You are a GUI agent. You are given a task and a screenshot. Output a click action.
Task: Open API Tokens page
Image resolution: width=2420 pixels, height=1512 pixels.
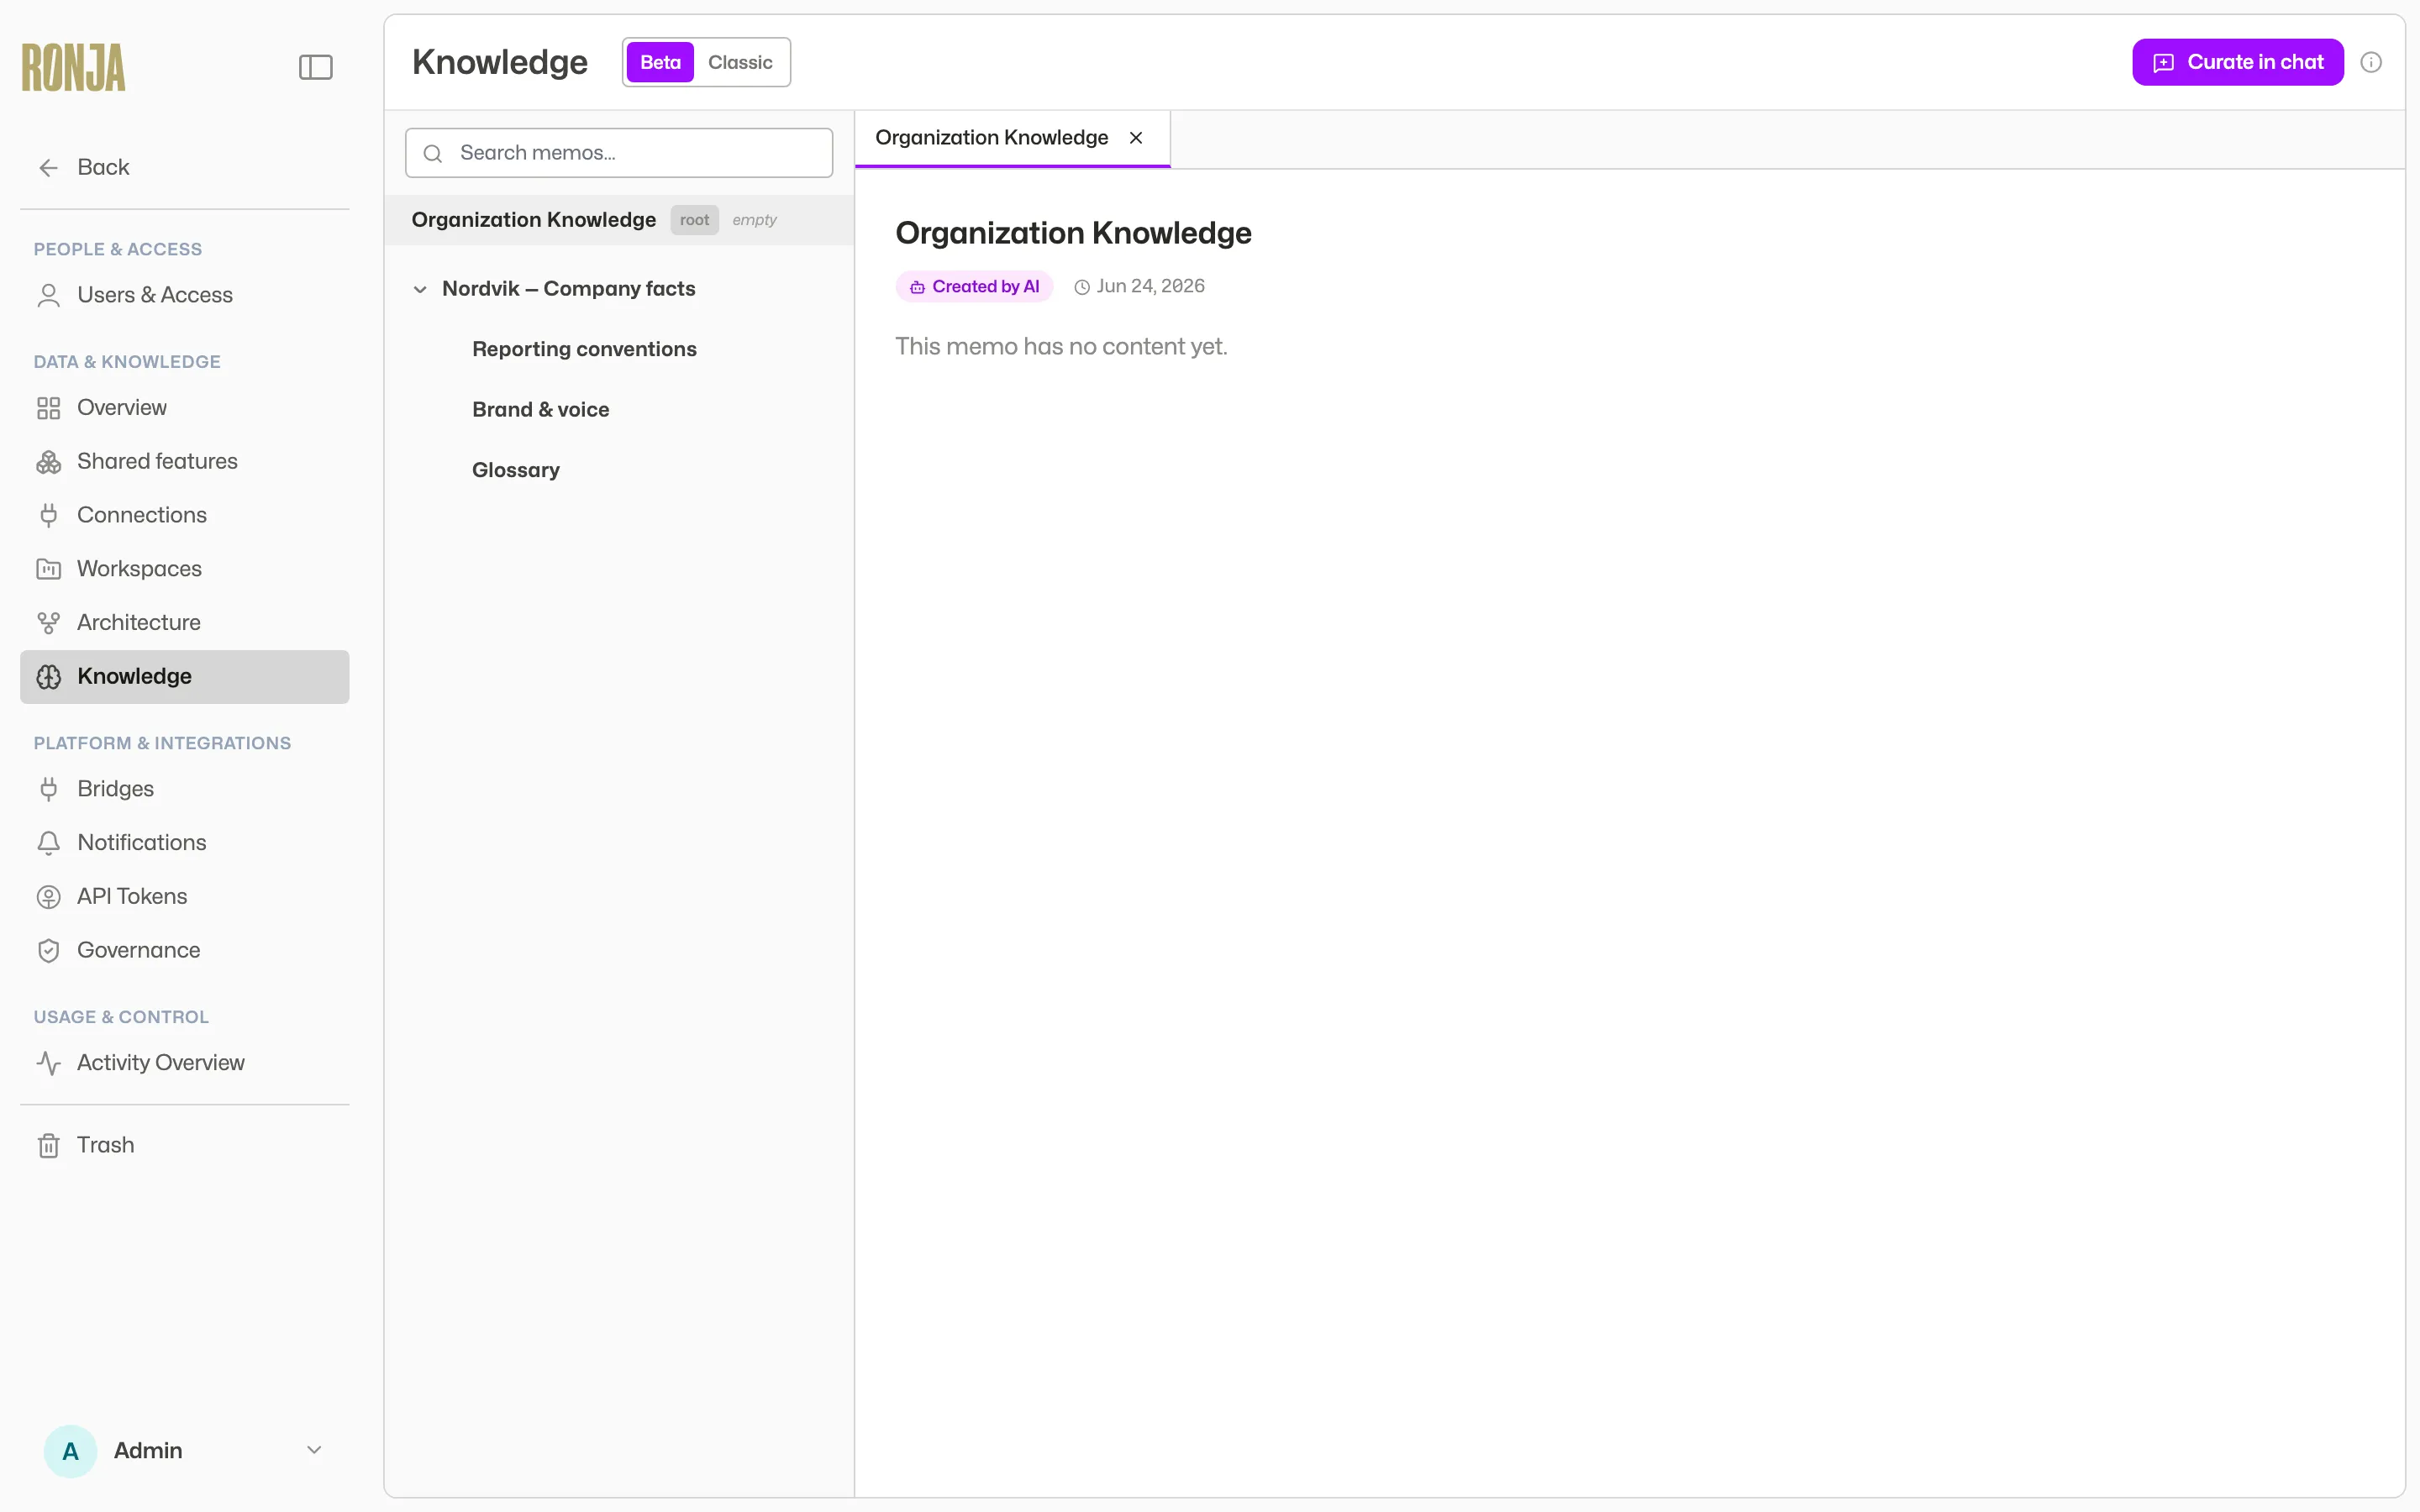[185, 897]
